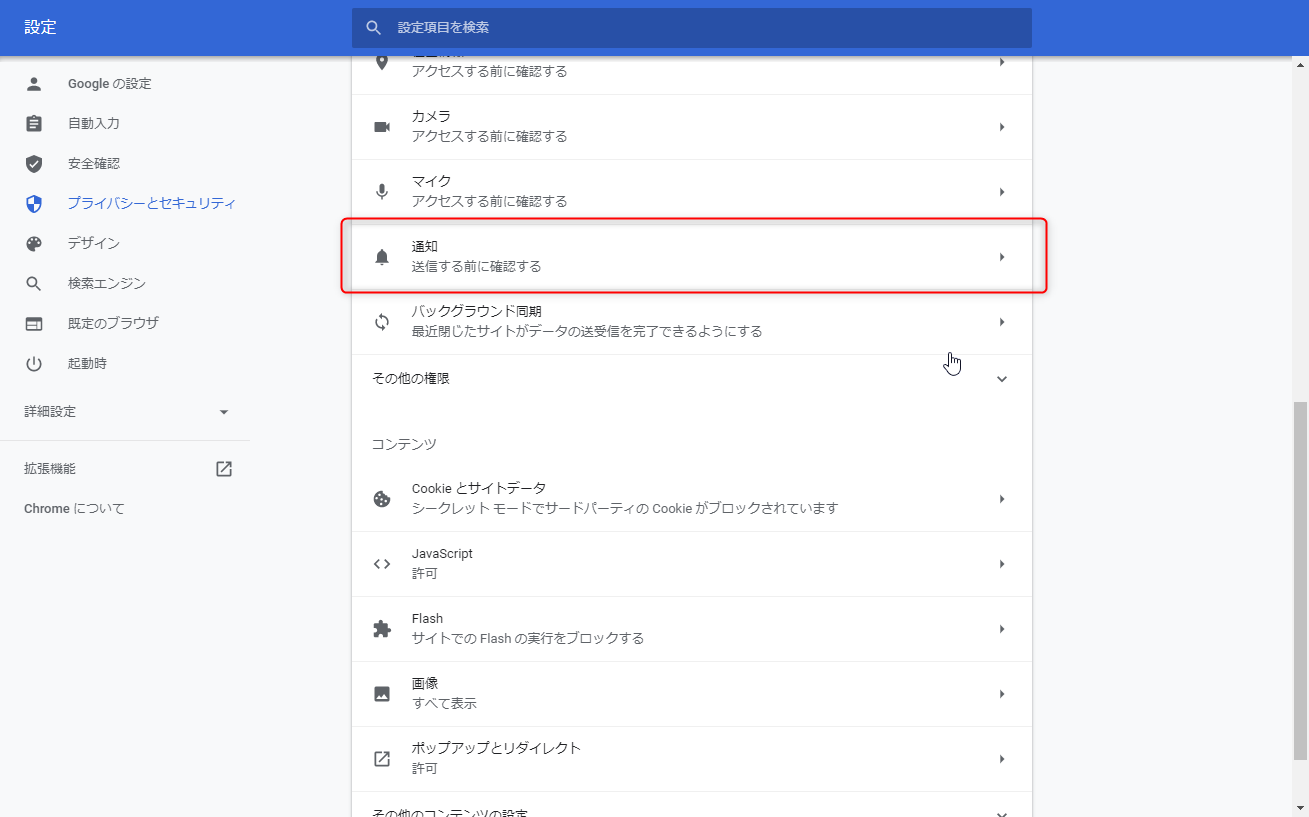Open the ポップアップとリダイレクト row arrow
The image size is (1309, 817).
tap(1002, 759)
